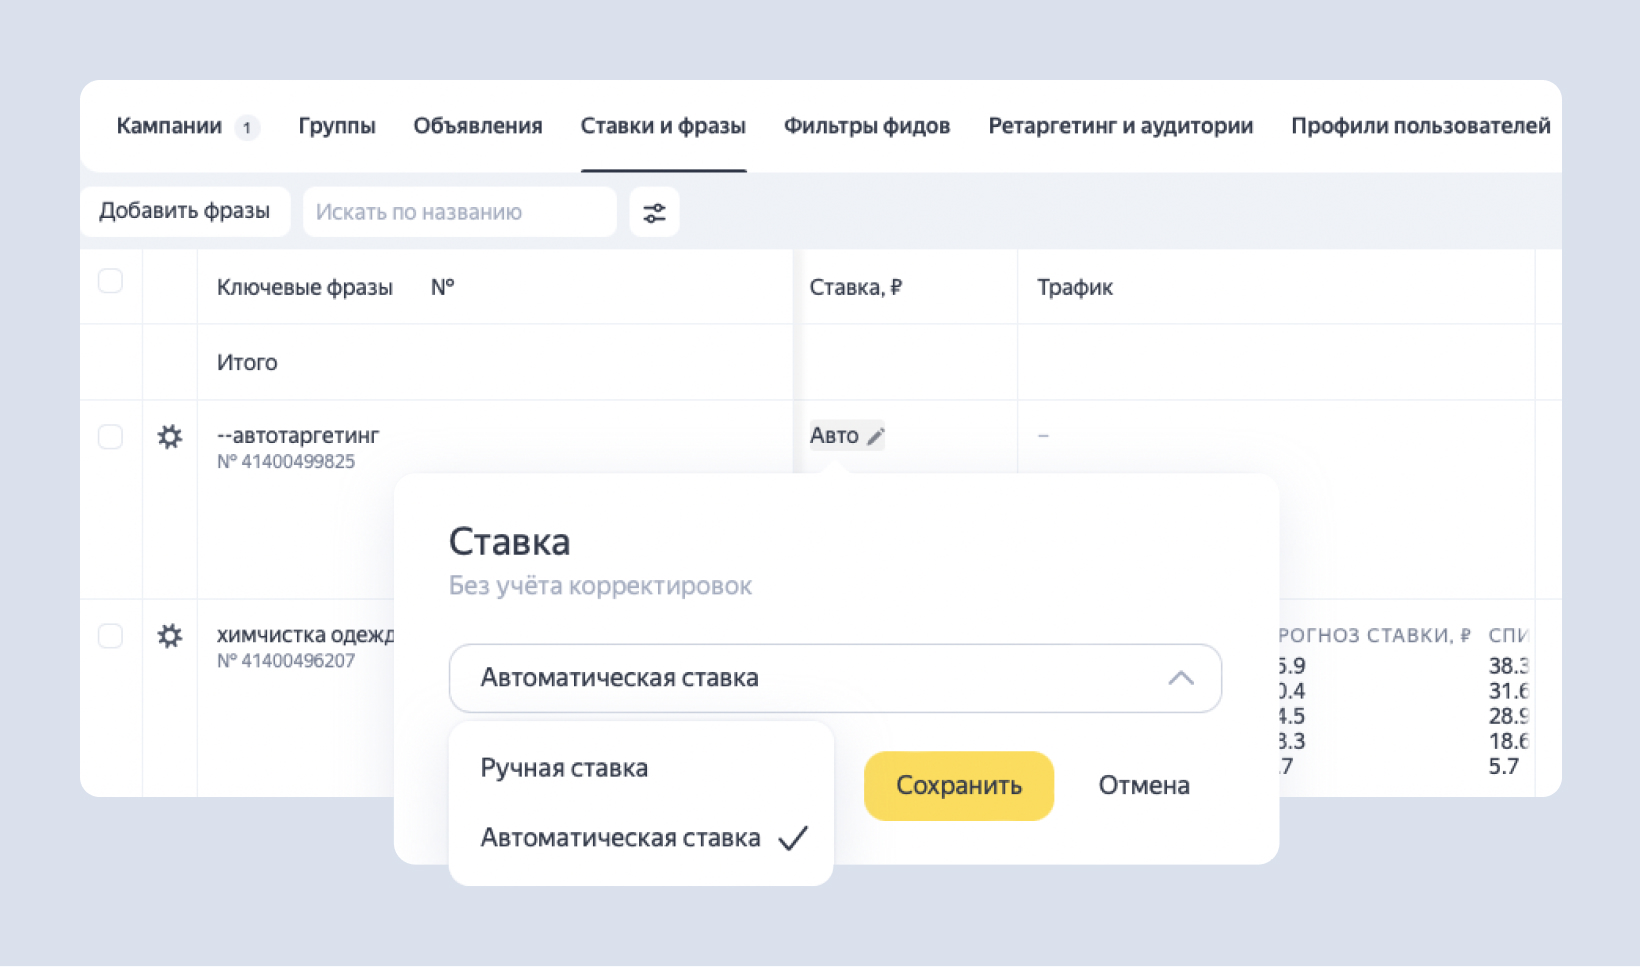Image resolution: width=1640 pixels, height=967 pixels.
Task: Choose Автоматическая ставка in the options list
Action: pos(620,837)
